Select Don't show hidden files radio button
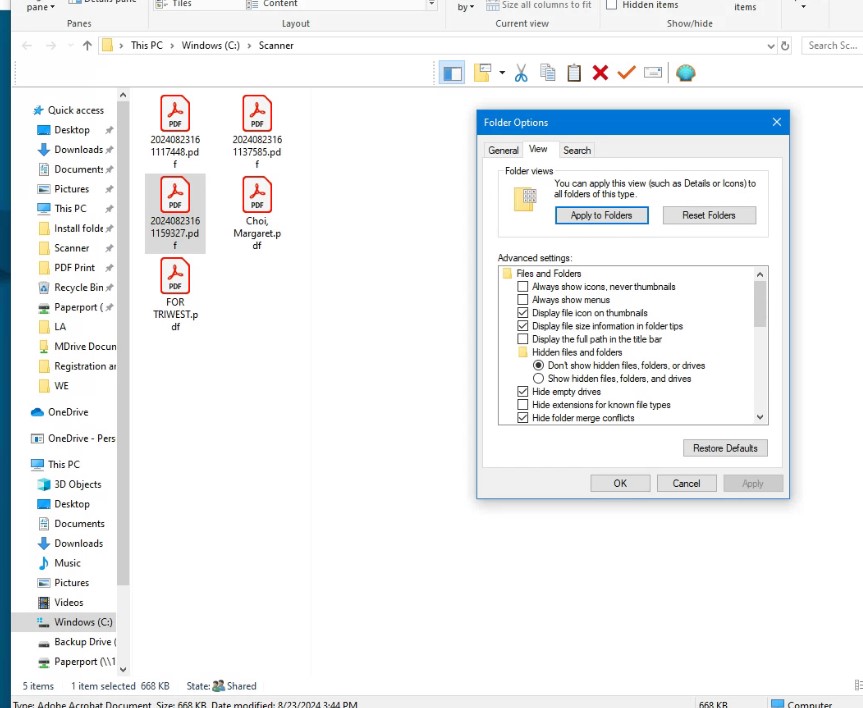Image resolution: width=863 pixels, height=708 pixels. pyautogui.click(x=538, y=366)
